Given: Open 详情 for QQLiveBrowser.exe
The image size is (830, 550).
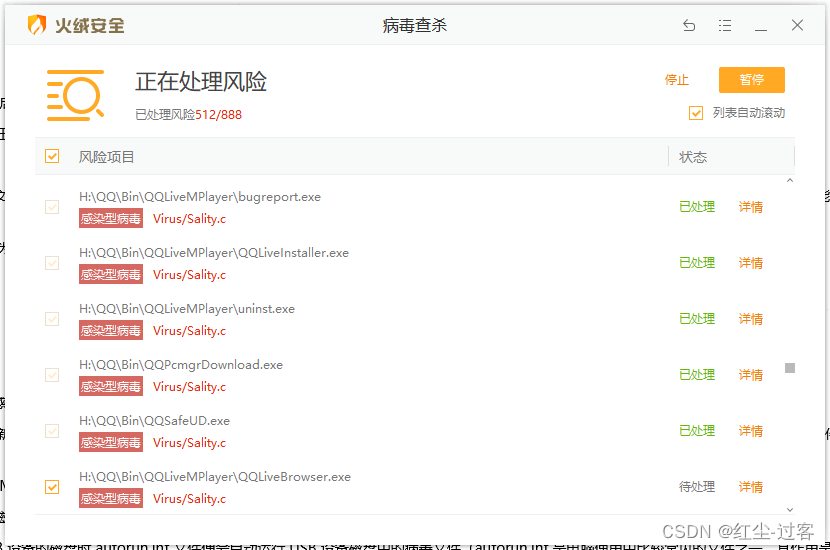Looking at the screenshot, I should [x=751, y=487].
